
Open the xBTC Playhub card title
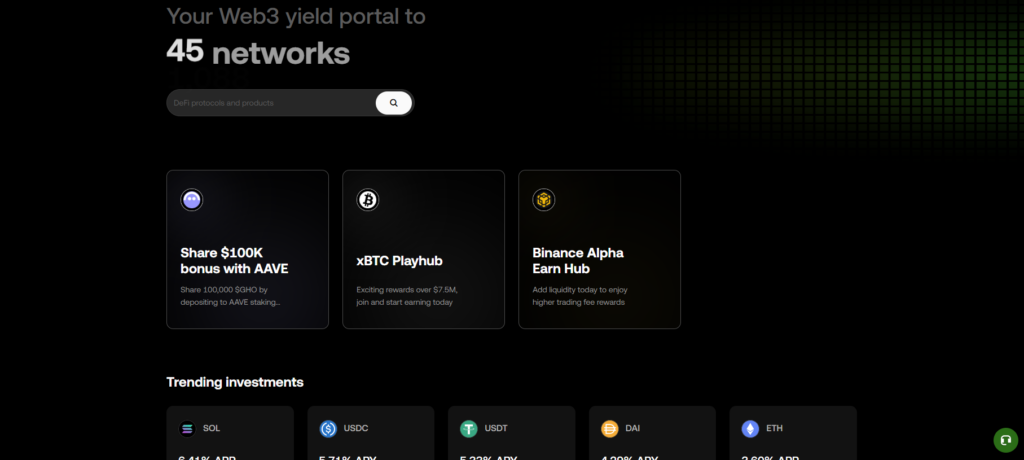point(399,261)
